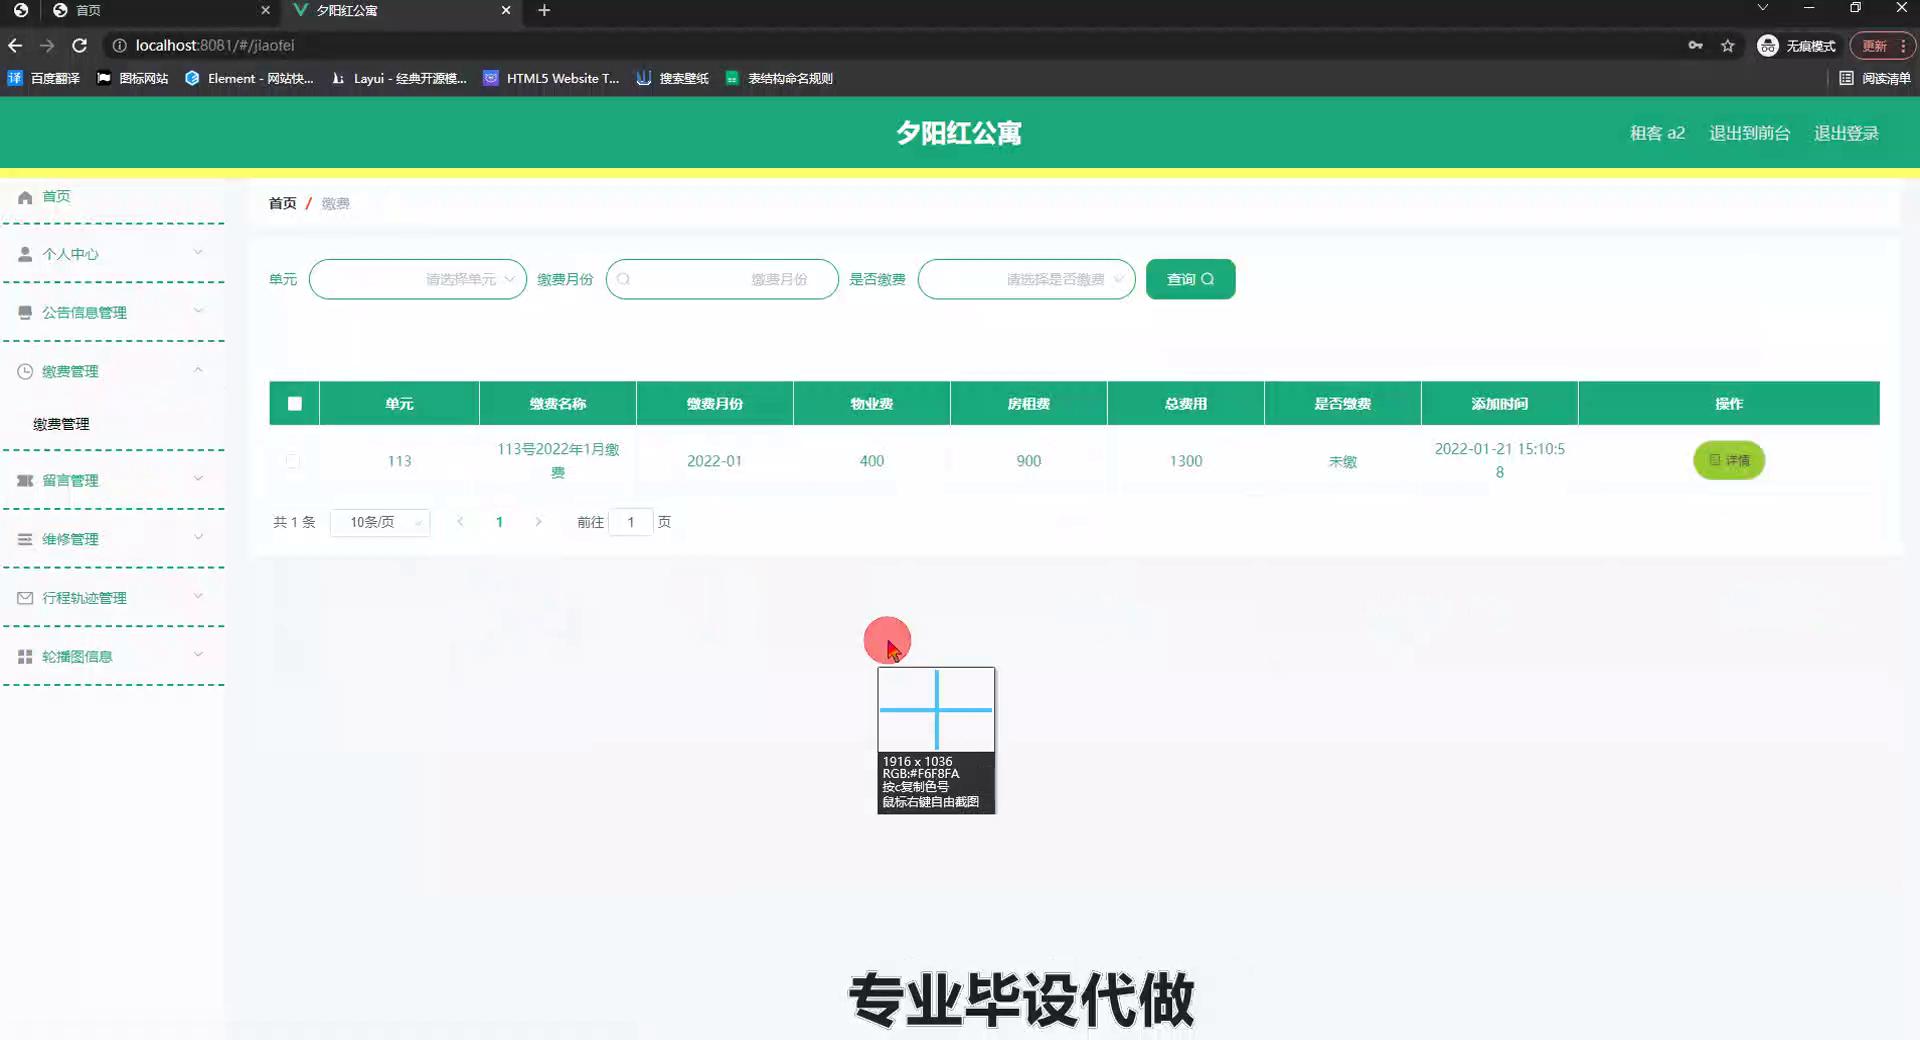Image resolution: width=1920 pixels, height=1040 pixels.
Task: Click the grid icon for 轮播图信息
Action: click(25, 657)
